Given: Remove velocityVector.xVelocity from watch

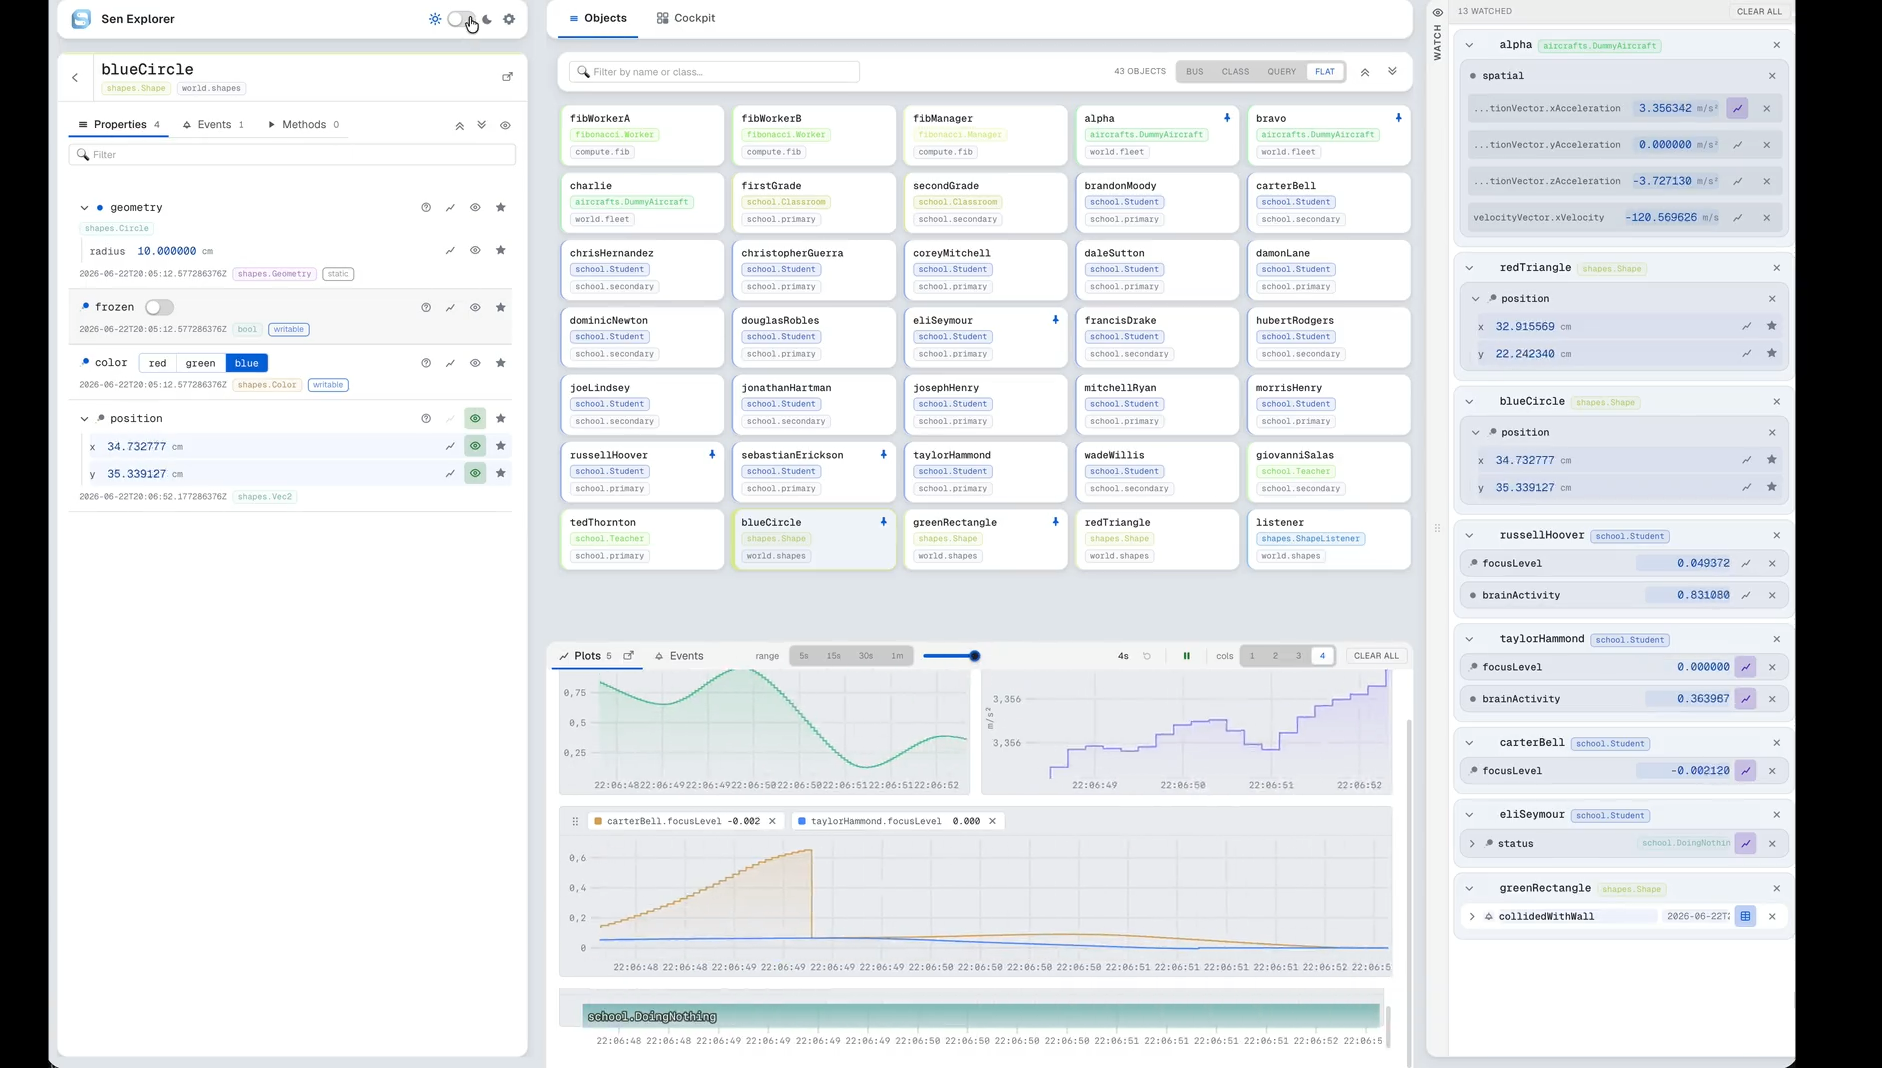Looking at the screenshot, I should pyautogui.click(x=1767, y=218).
